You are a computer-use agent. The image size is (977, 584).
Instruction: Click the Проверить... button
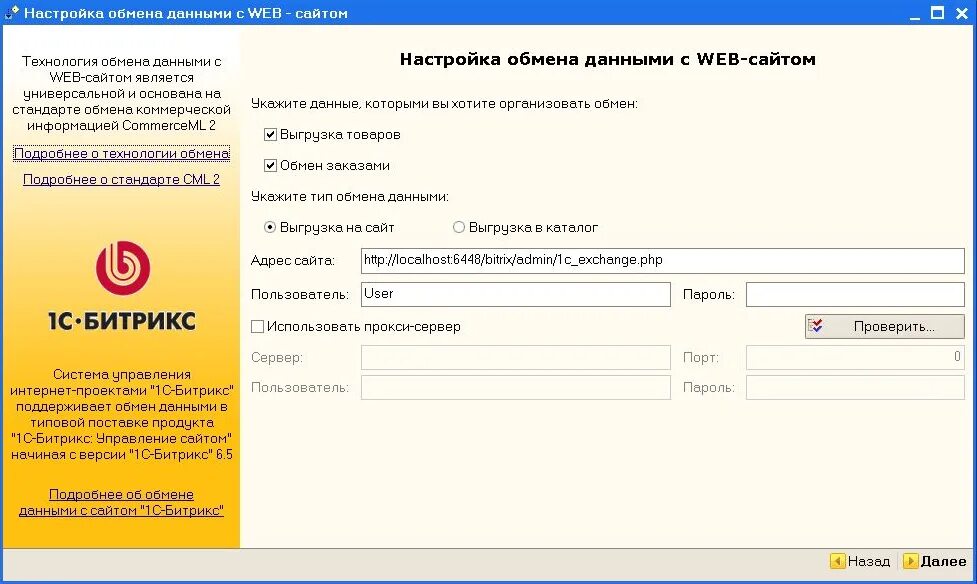(884, 327)
